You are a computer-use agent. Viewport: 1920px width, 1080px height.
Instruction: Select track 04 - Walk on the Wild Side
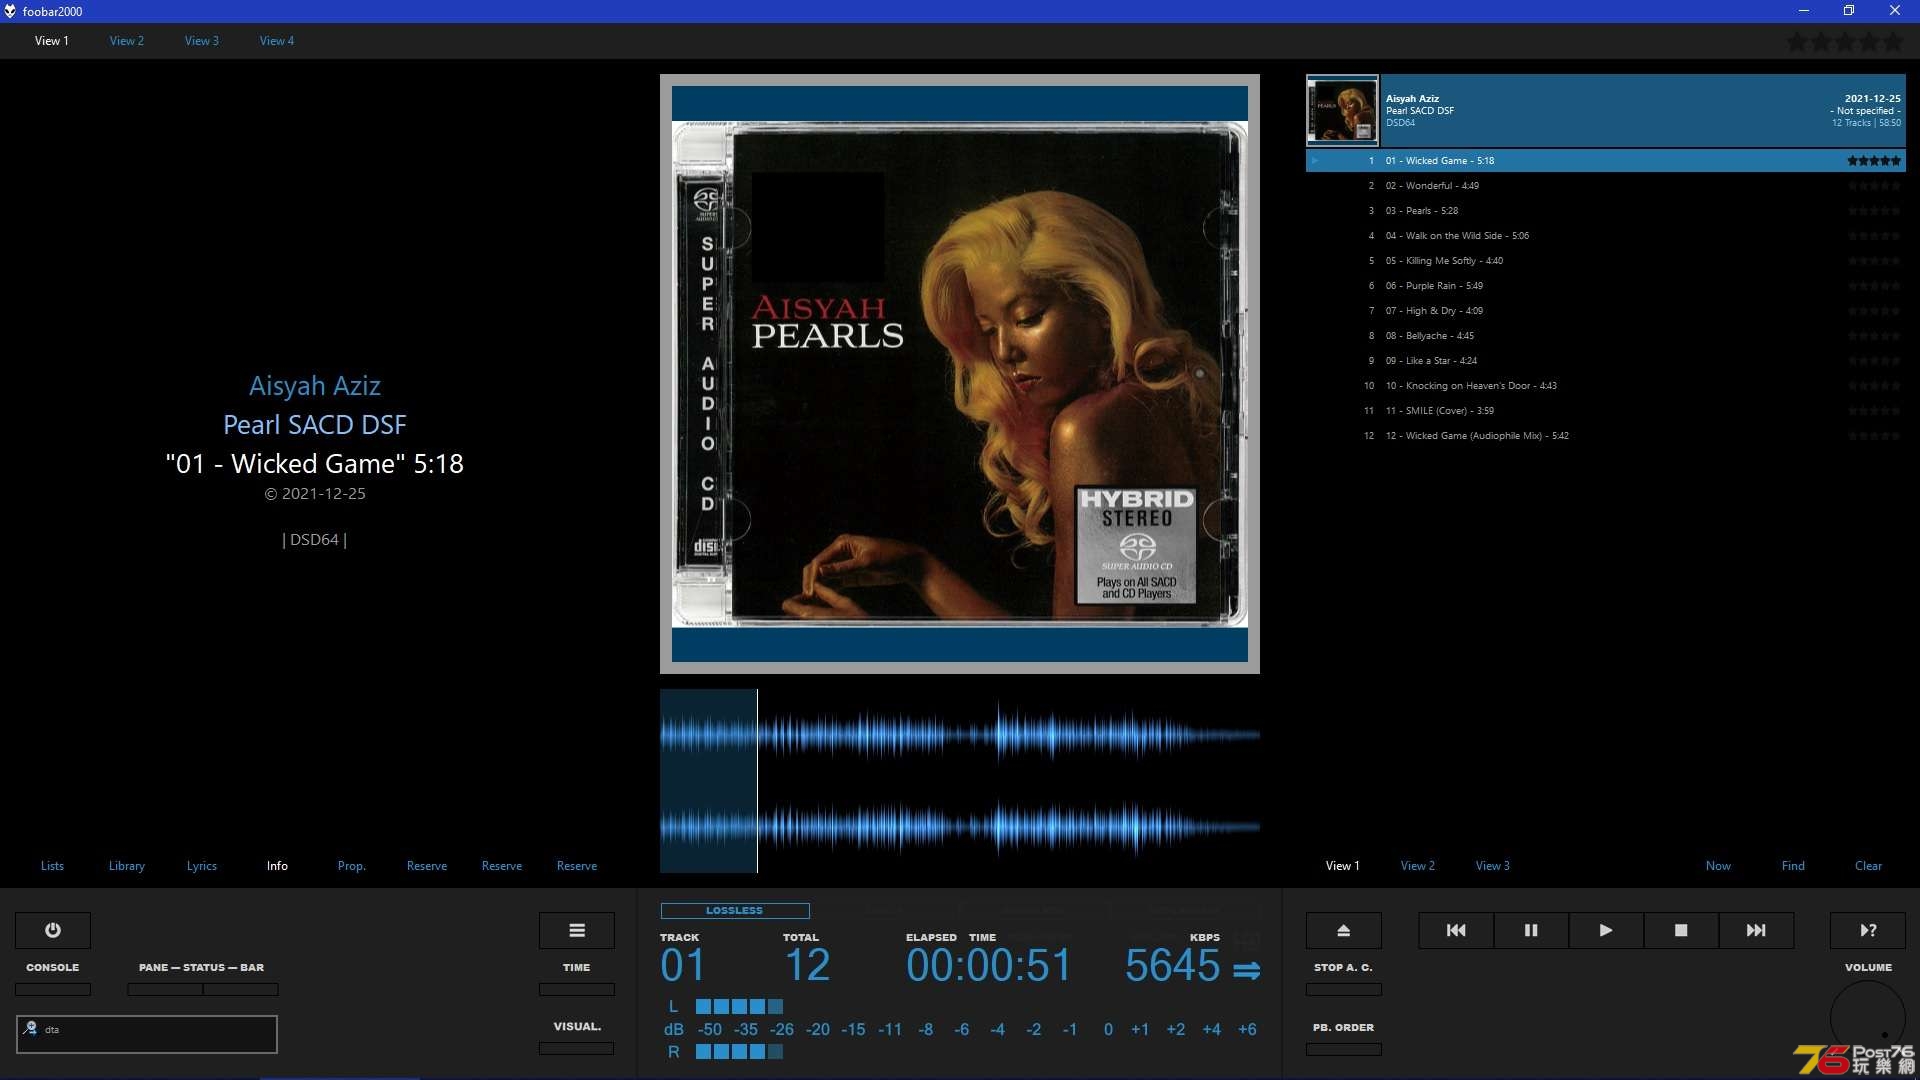[x=1606, y=236]
